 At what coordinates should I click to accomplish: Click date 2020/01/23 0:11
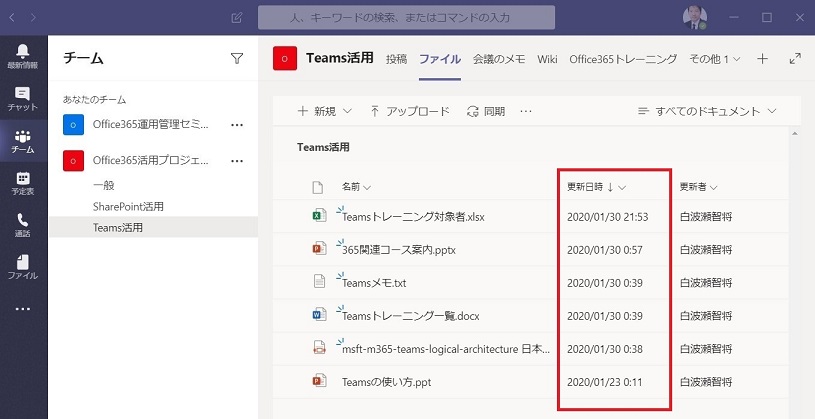click(x=604, y=383)
